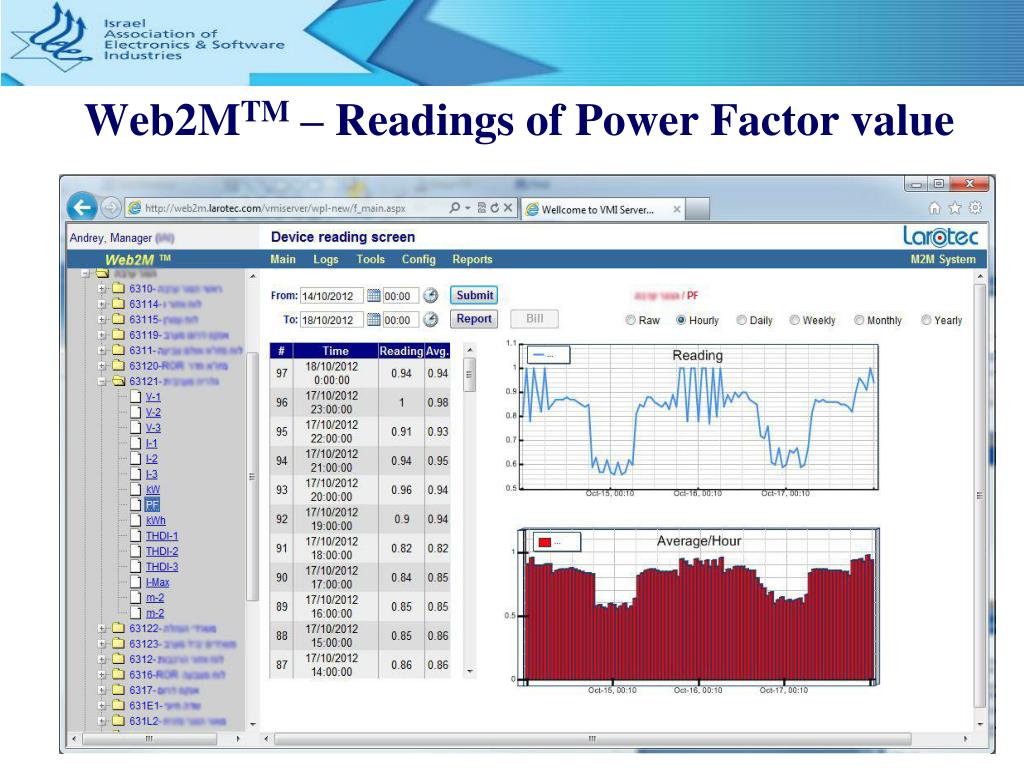Expand the 6311 tree folder
The height and width of the screenshot is (768, 1024).
102,350
